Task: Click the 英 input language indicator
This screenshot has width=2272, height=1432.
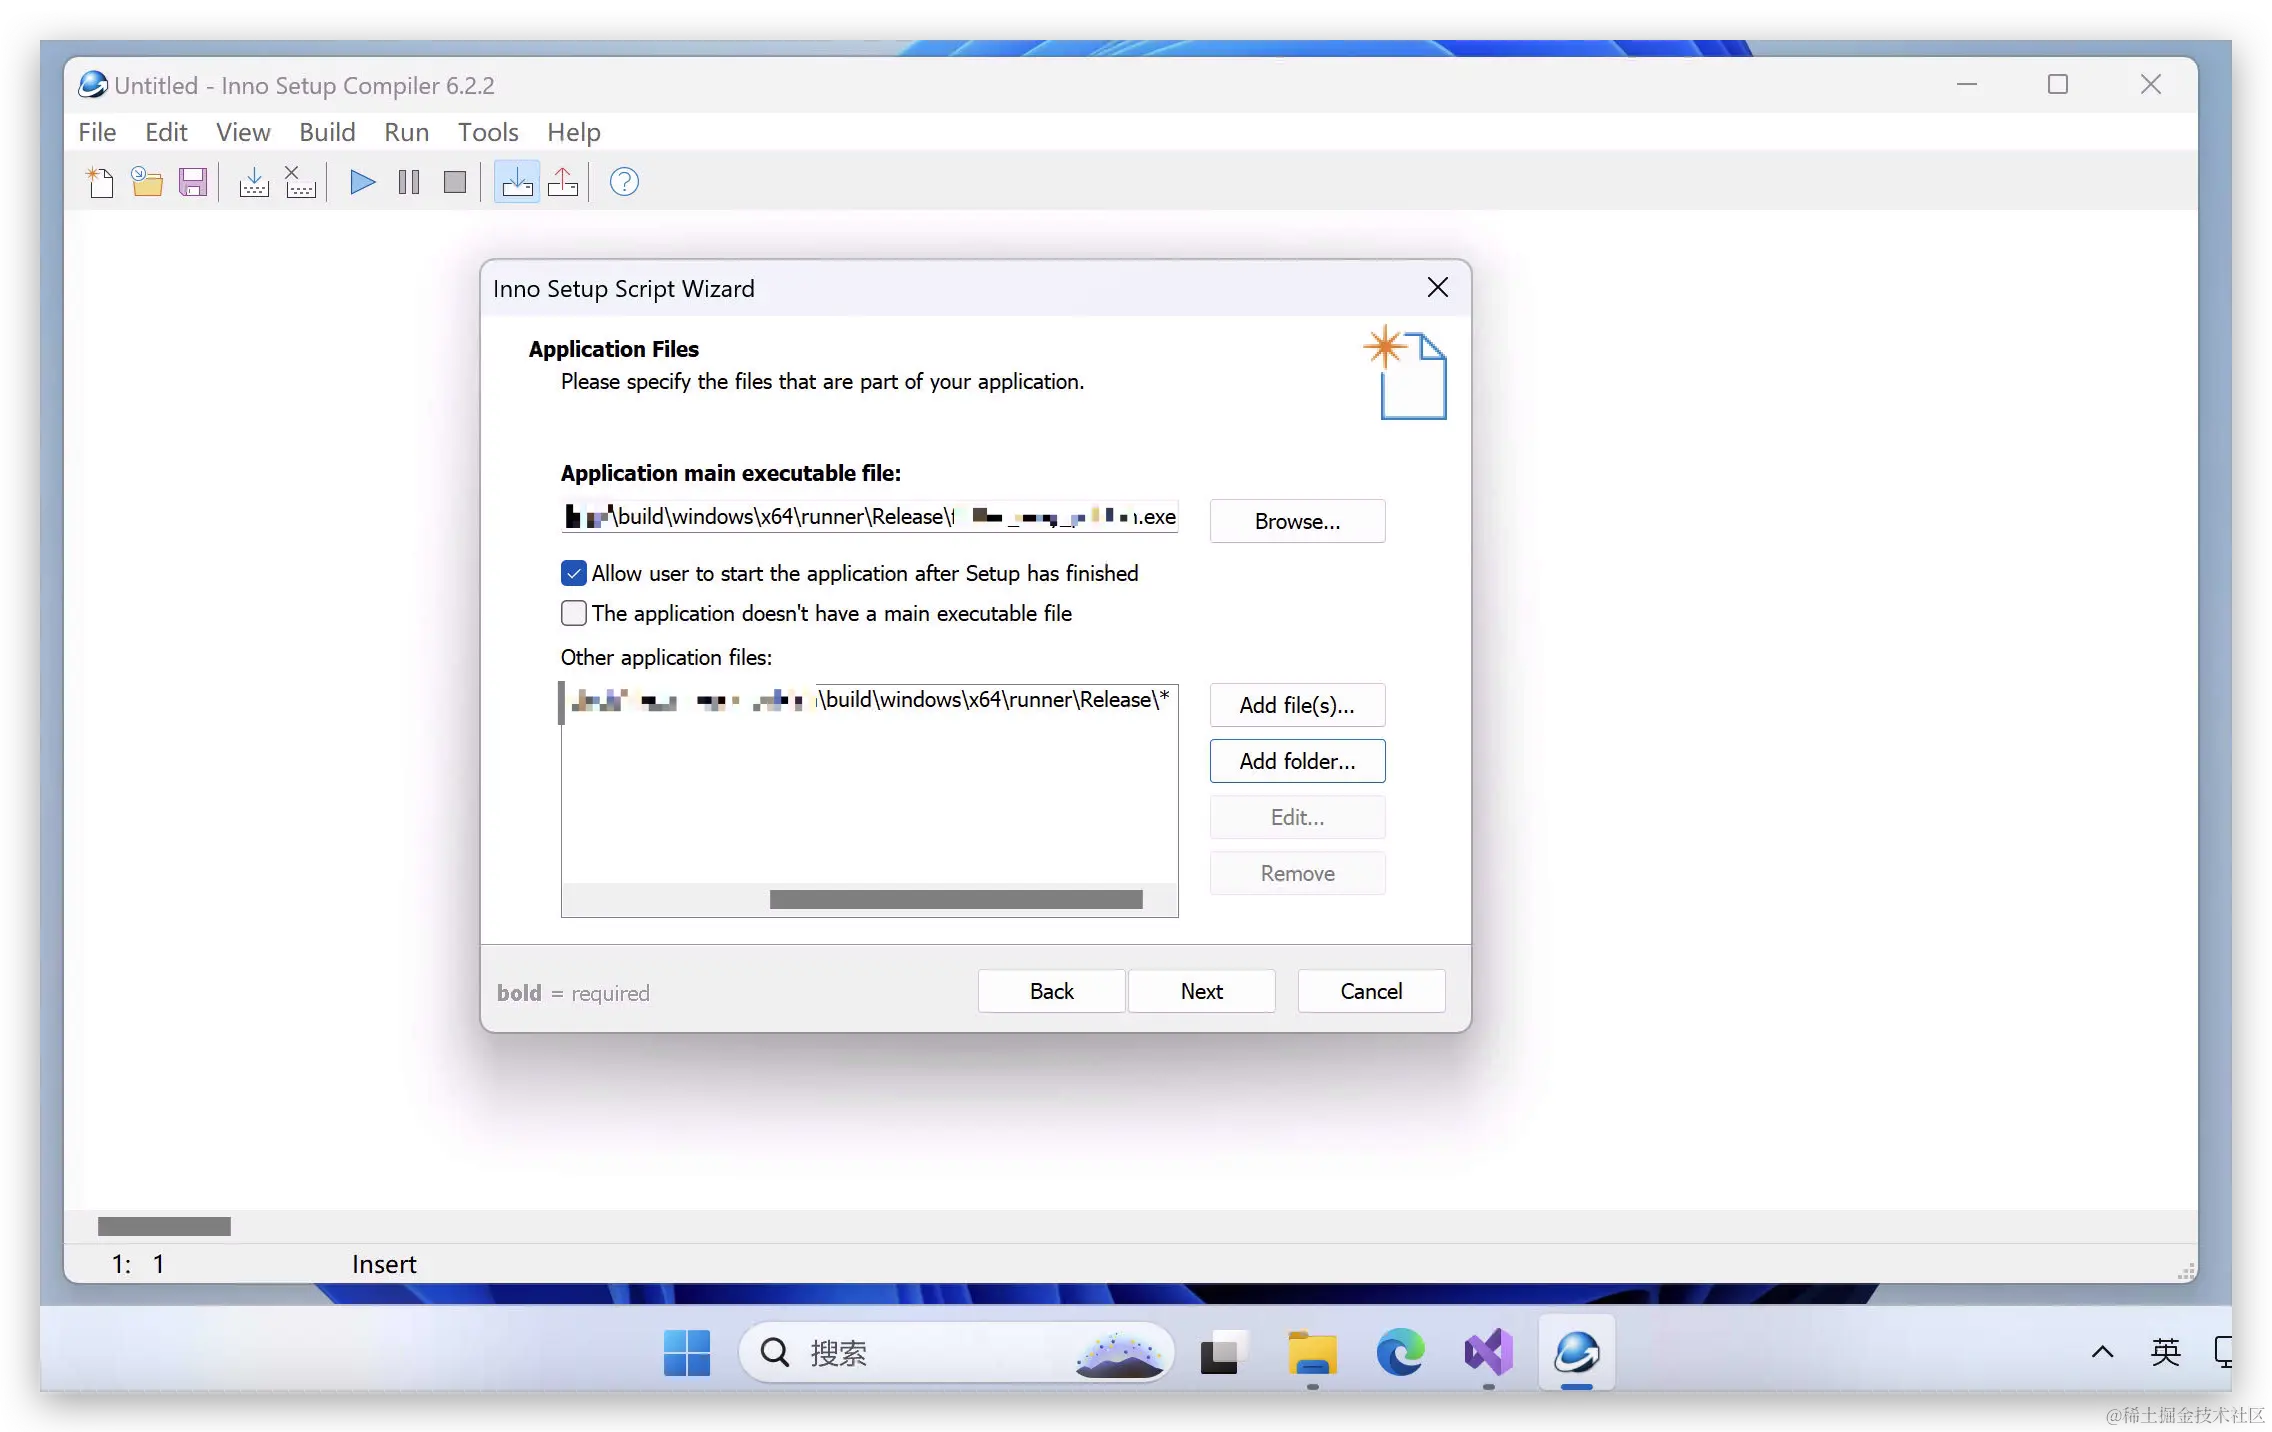Action: point(2165,1352)
